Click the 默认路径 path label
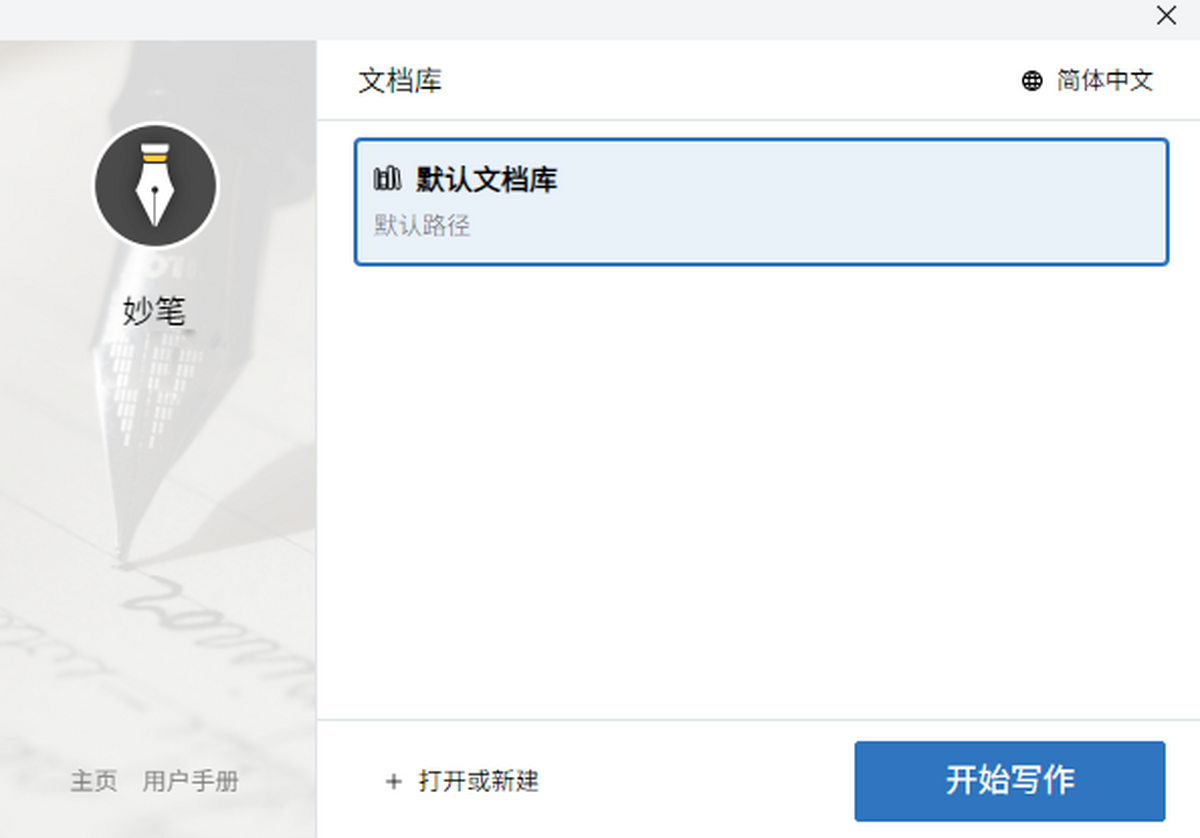Image resolution: width=1200 pixels, height=838 pixels. (422, 225)
